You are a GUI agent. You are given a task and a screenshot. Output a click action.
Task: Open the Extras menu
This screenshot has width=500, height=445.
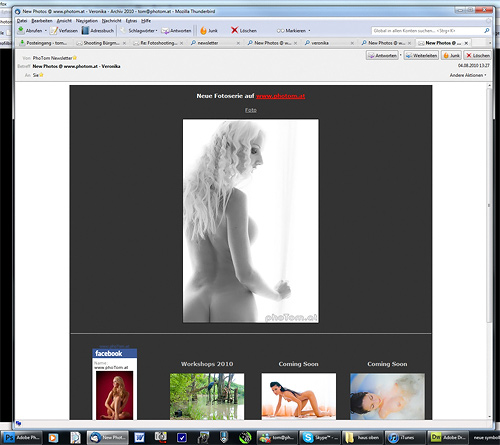click(x=131, y=21)
